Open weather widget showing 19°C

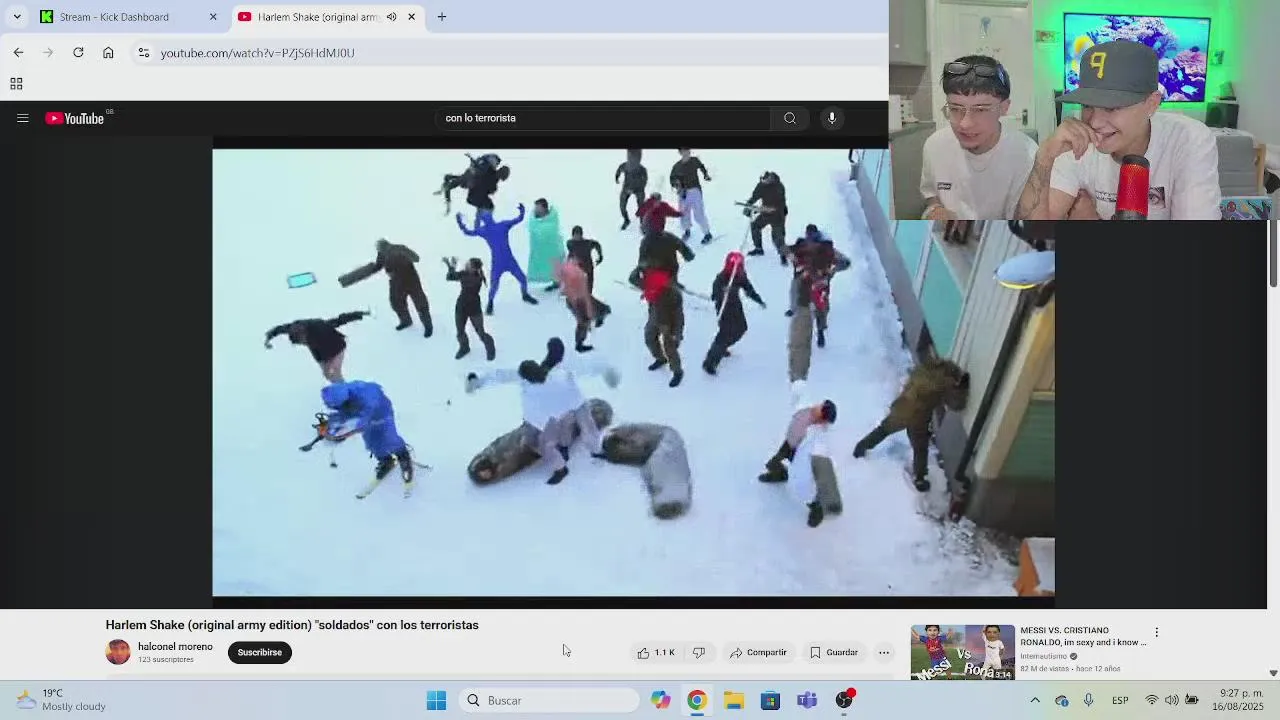coord(60,700)
